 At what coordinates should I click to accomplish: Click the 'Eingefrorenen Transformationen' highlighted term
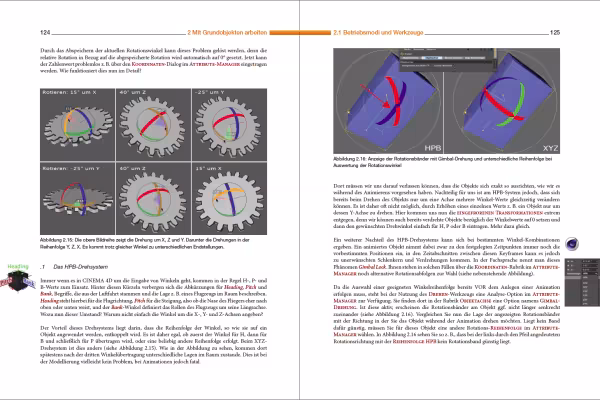(500, 213)
